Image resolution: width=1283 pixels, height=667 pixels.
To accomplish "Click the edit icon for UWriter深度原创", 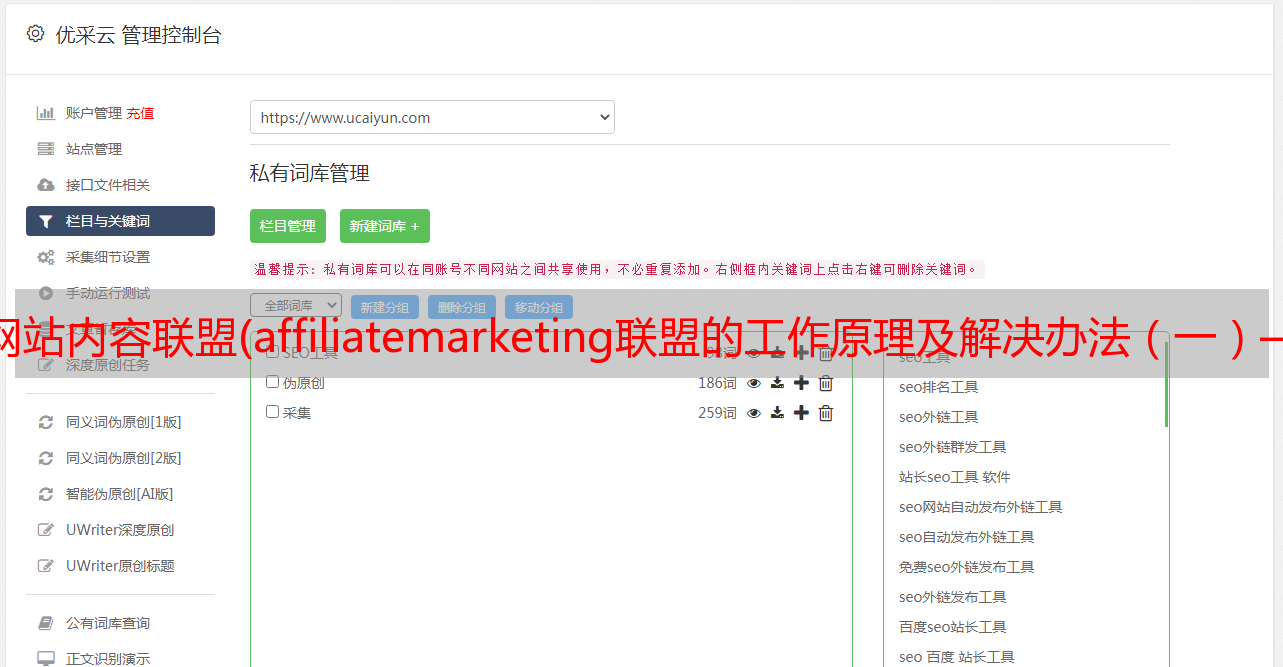I will (x=45, y=530).
